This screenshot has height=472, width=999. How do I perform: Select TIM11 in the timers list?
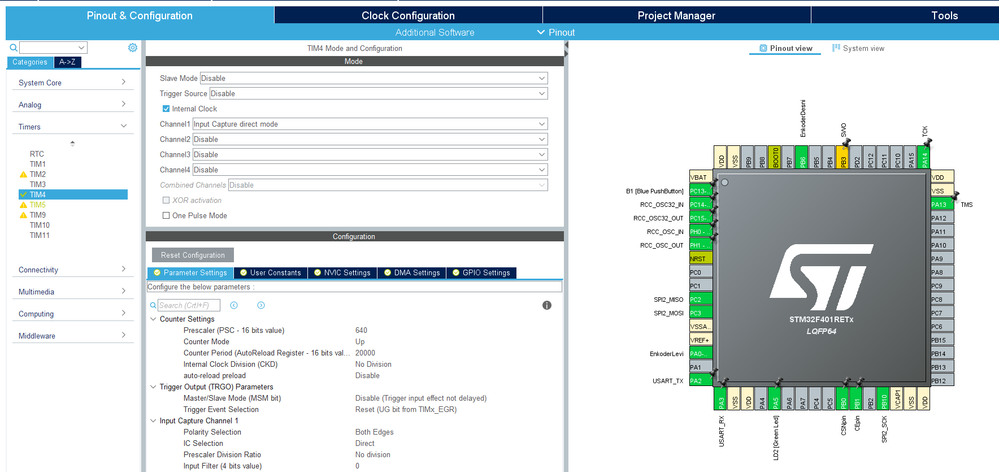coord(40,235)
